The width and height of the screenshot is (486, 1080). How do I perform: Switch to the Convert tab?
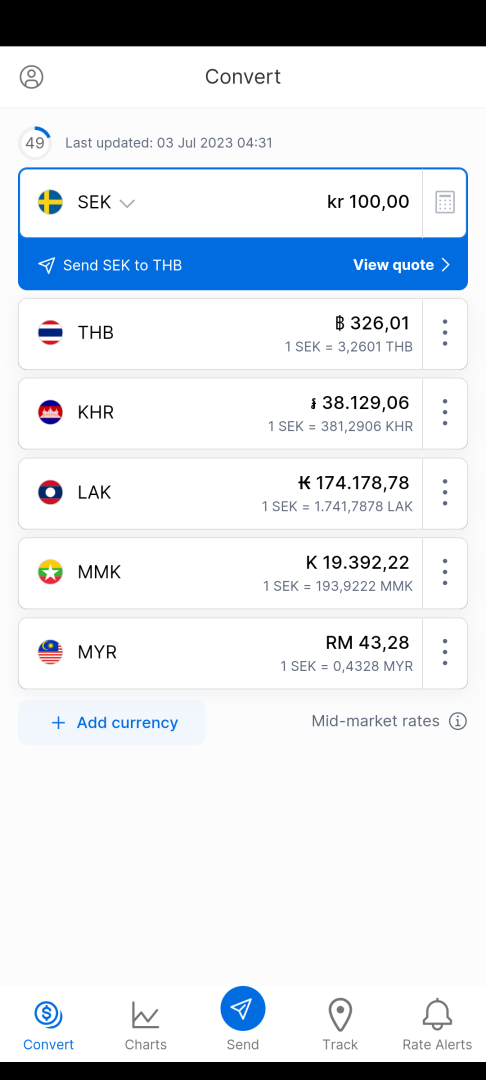[x=48, y=1025]
